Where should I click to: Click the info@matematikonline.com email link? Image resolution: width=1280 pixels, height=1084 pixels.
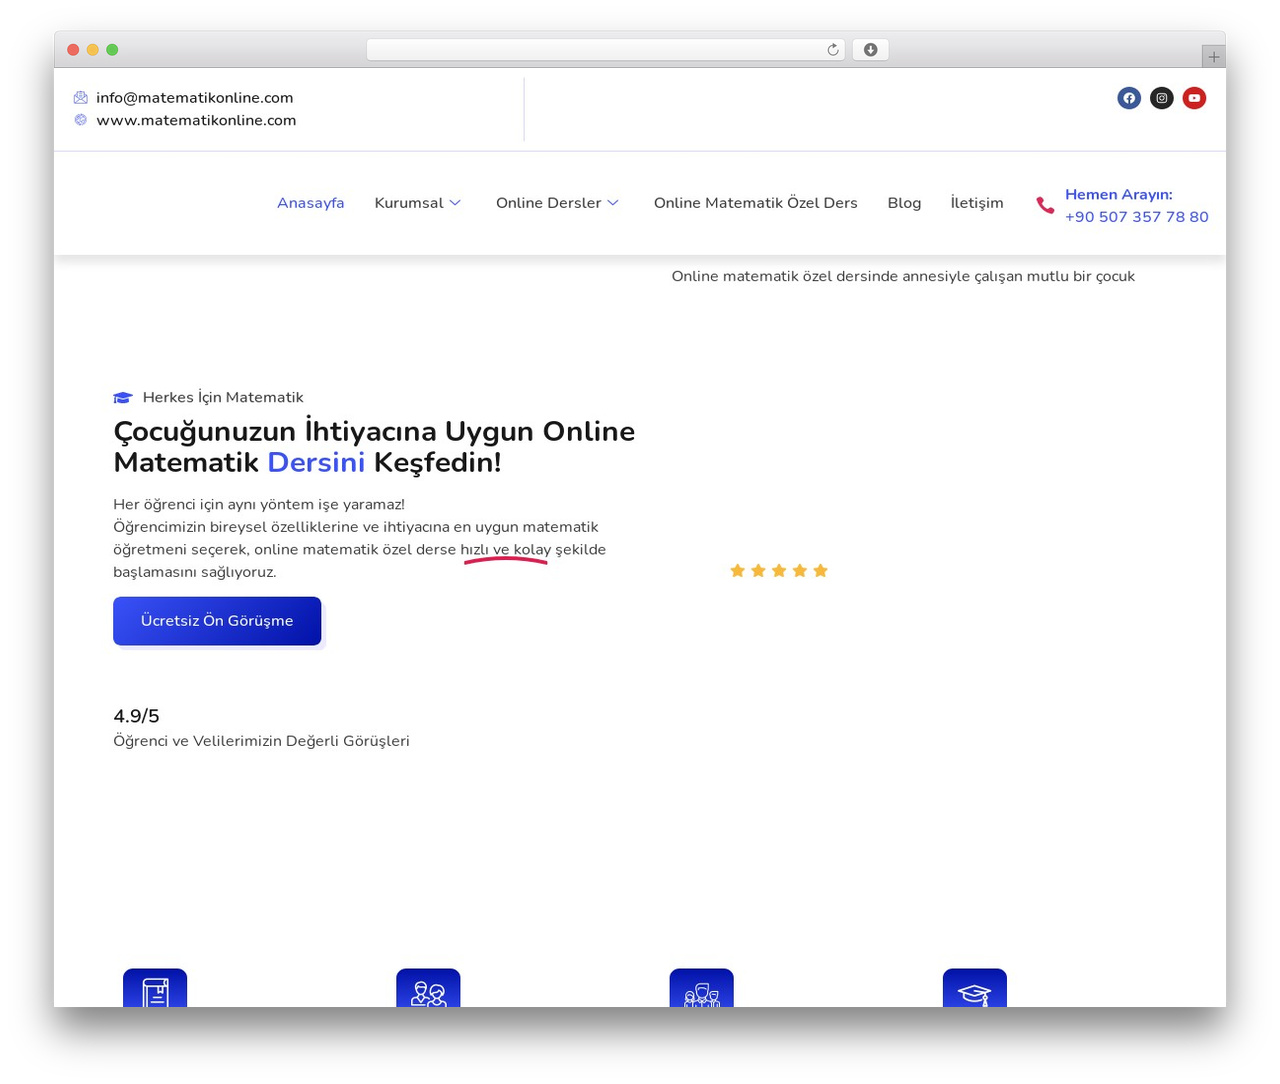[x=195, y=98]
